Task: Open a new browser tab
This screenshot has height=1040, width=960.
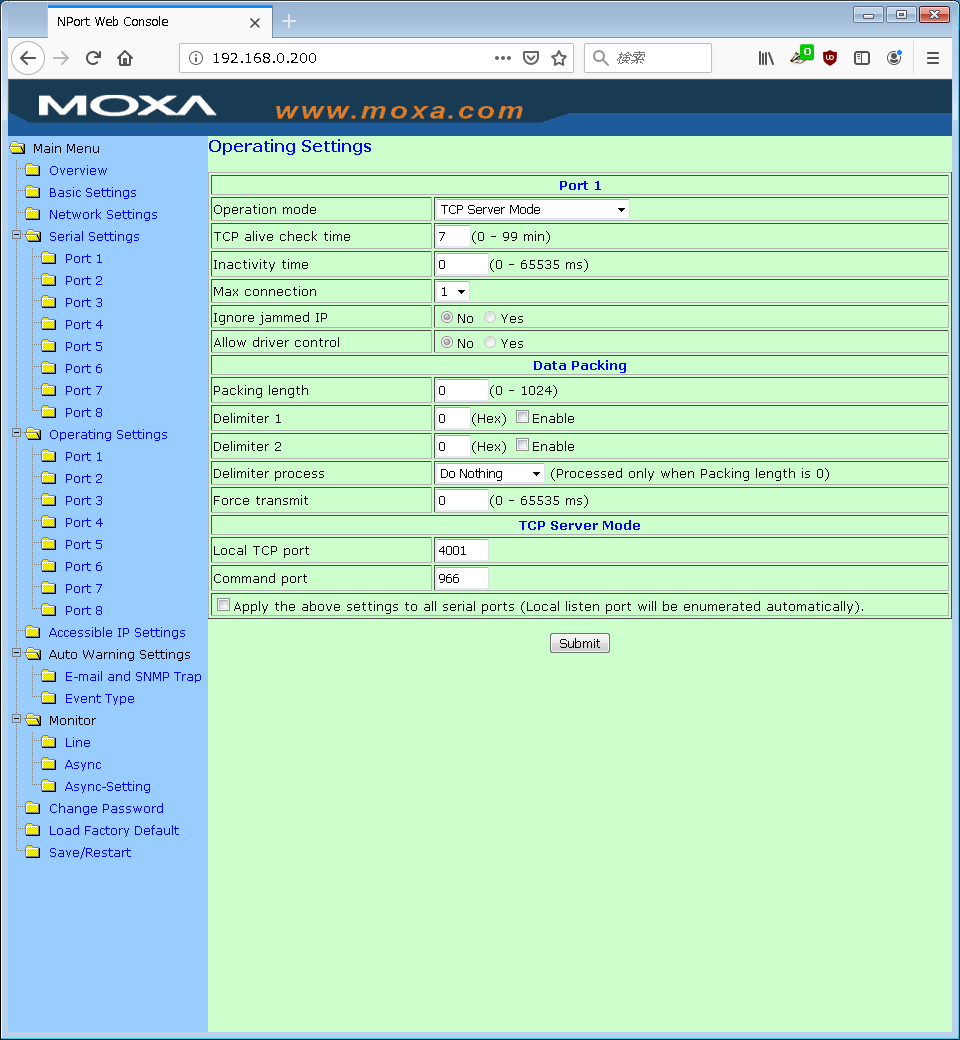Action: point(289,21)
